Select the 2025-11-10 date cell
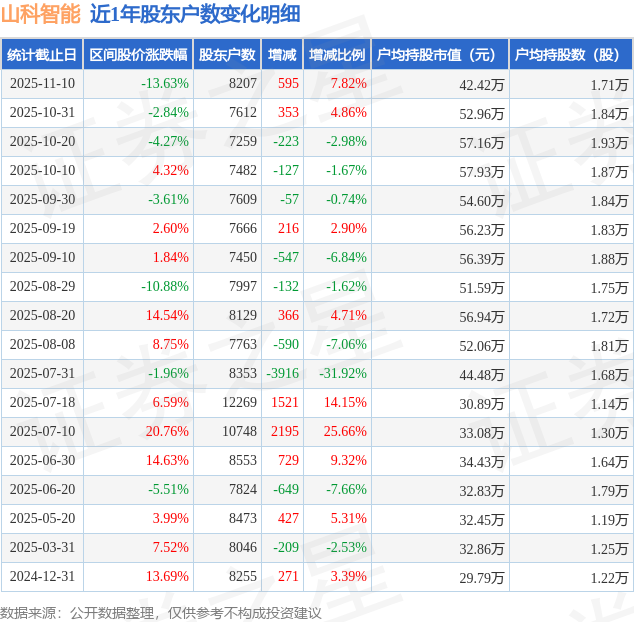The width and height of the screenshot is (634, 622). (42, 84)
